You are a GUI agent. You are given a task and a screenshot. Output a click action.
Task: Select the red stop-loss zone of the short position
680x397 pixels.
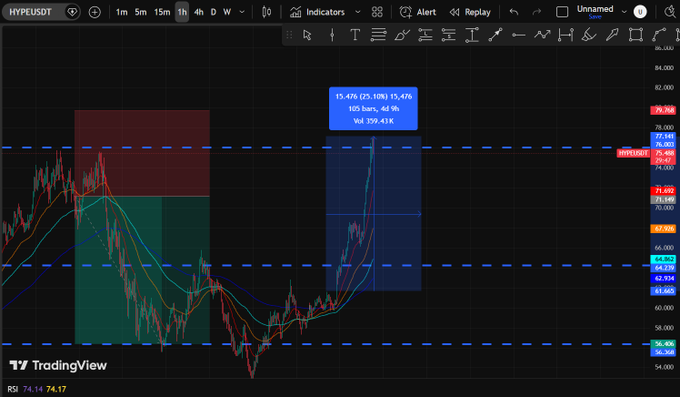coord(142,153)
